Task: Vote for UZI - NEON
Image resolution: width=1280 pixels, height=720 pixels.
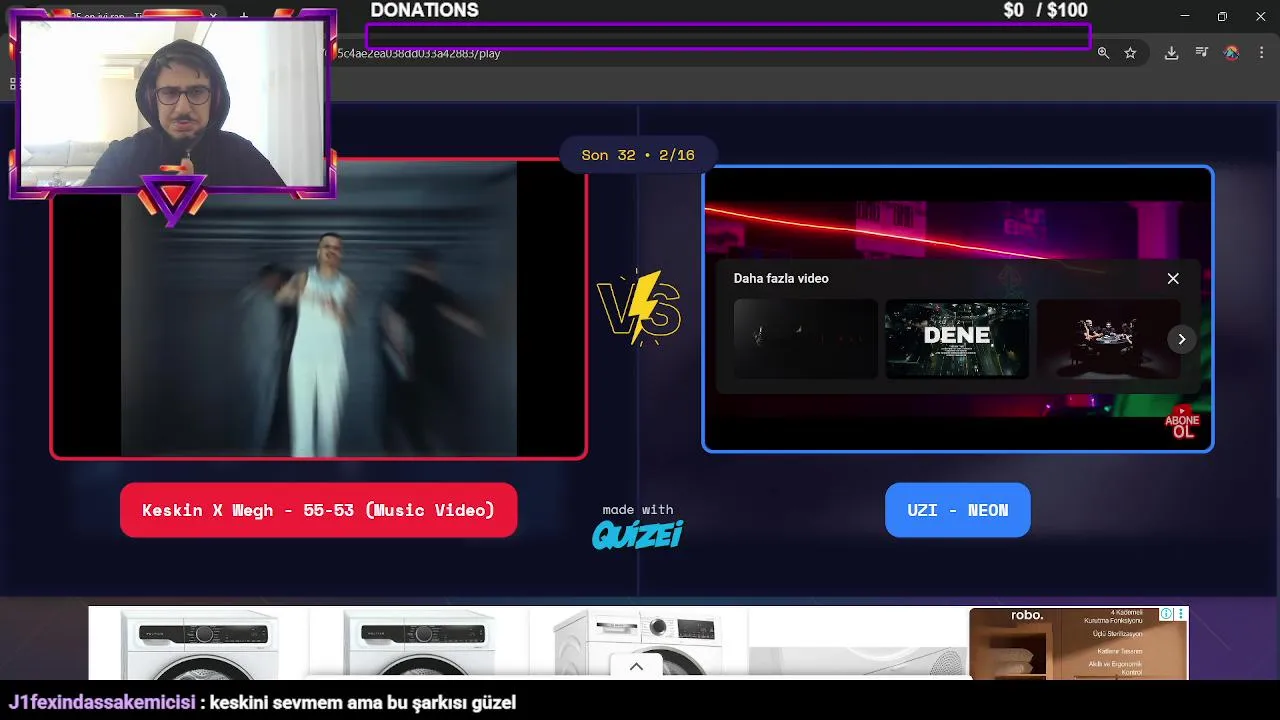Action: click(957, 510)
